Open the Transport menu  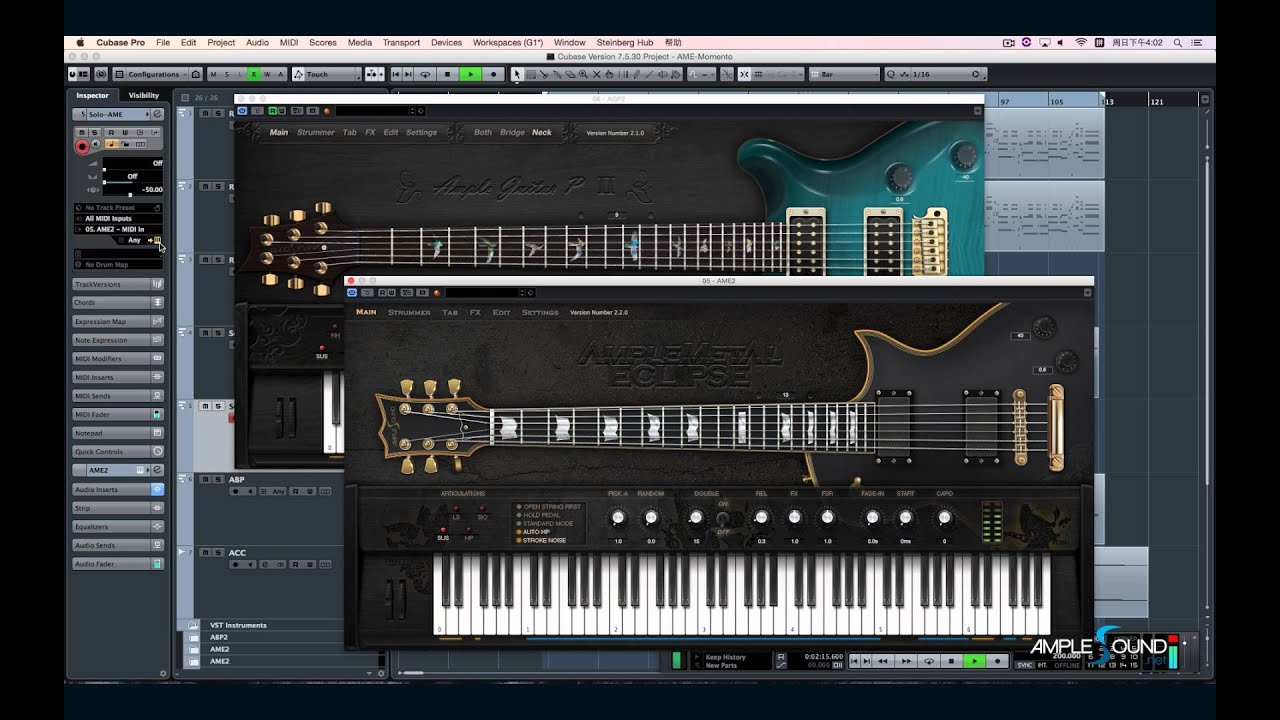pyautogui.click(x=401, y=43)
